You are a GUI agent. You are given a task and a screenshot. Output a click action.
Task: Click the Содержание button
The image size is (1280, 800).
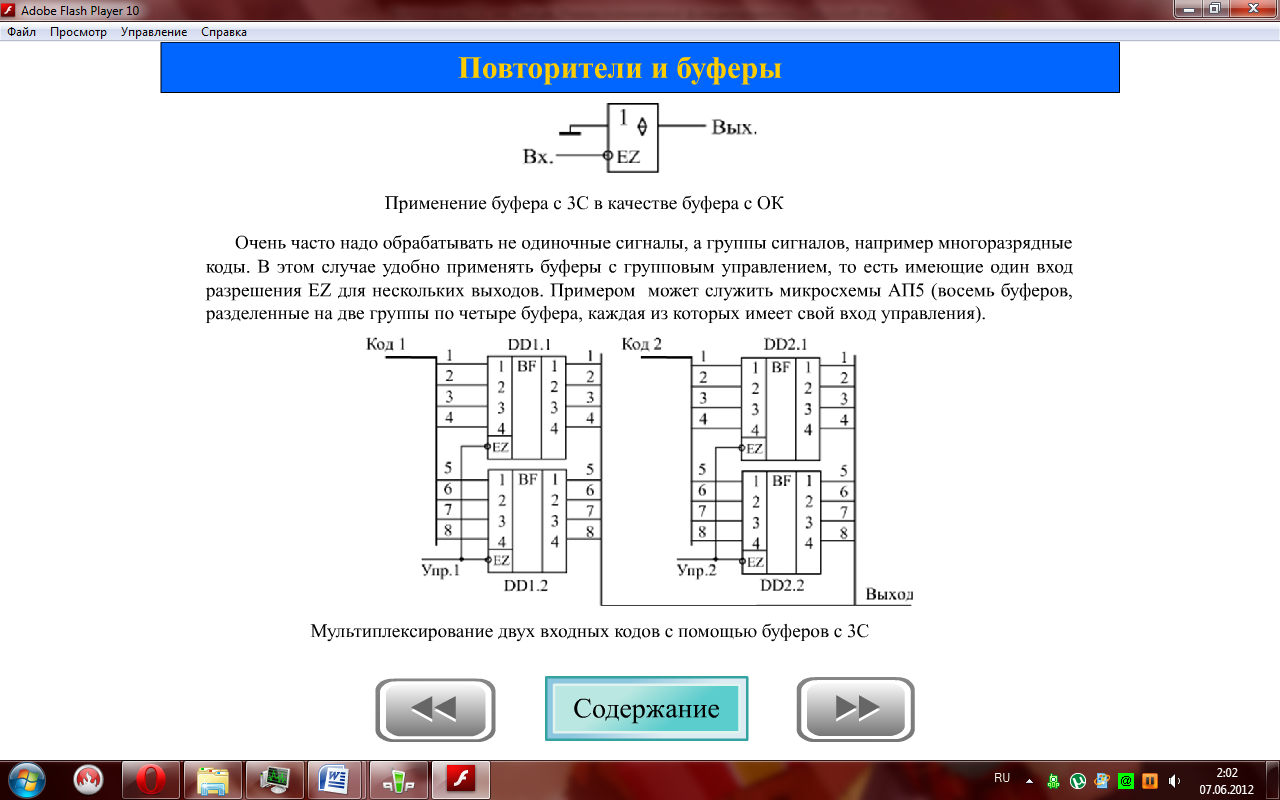[646, 709]
